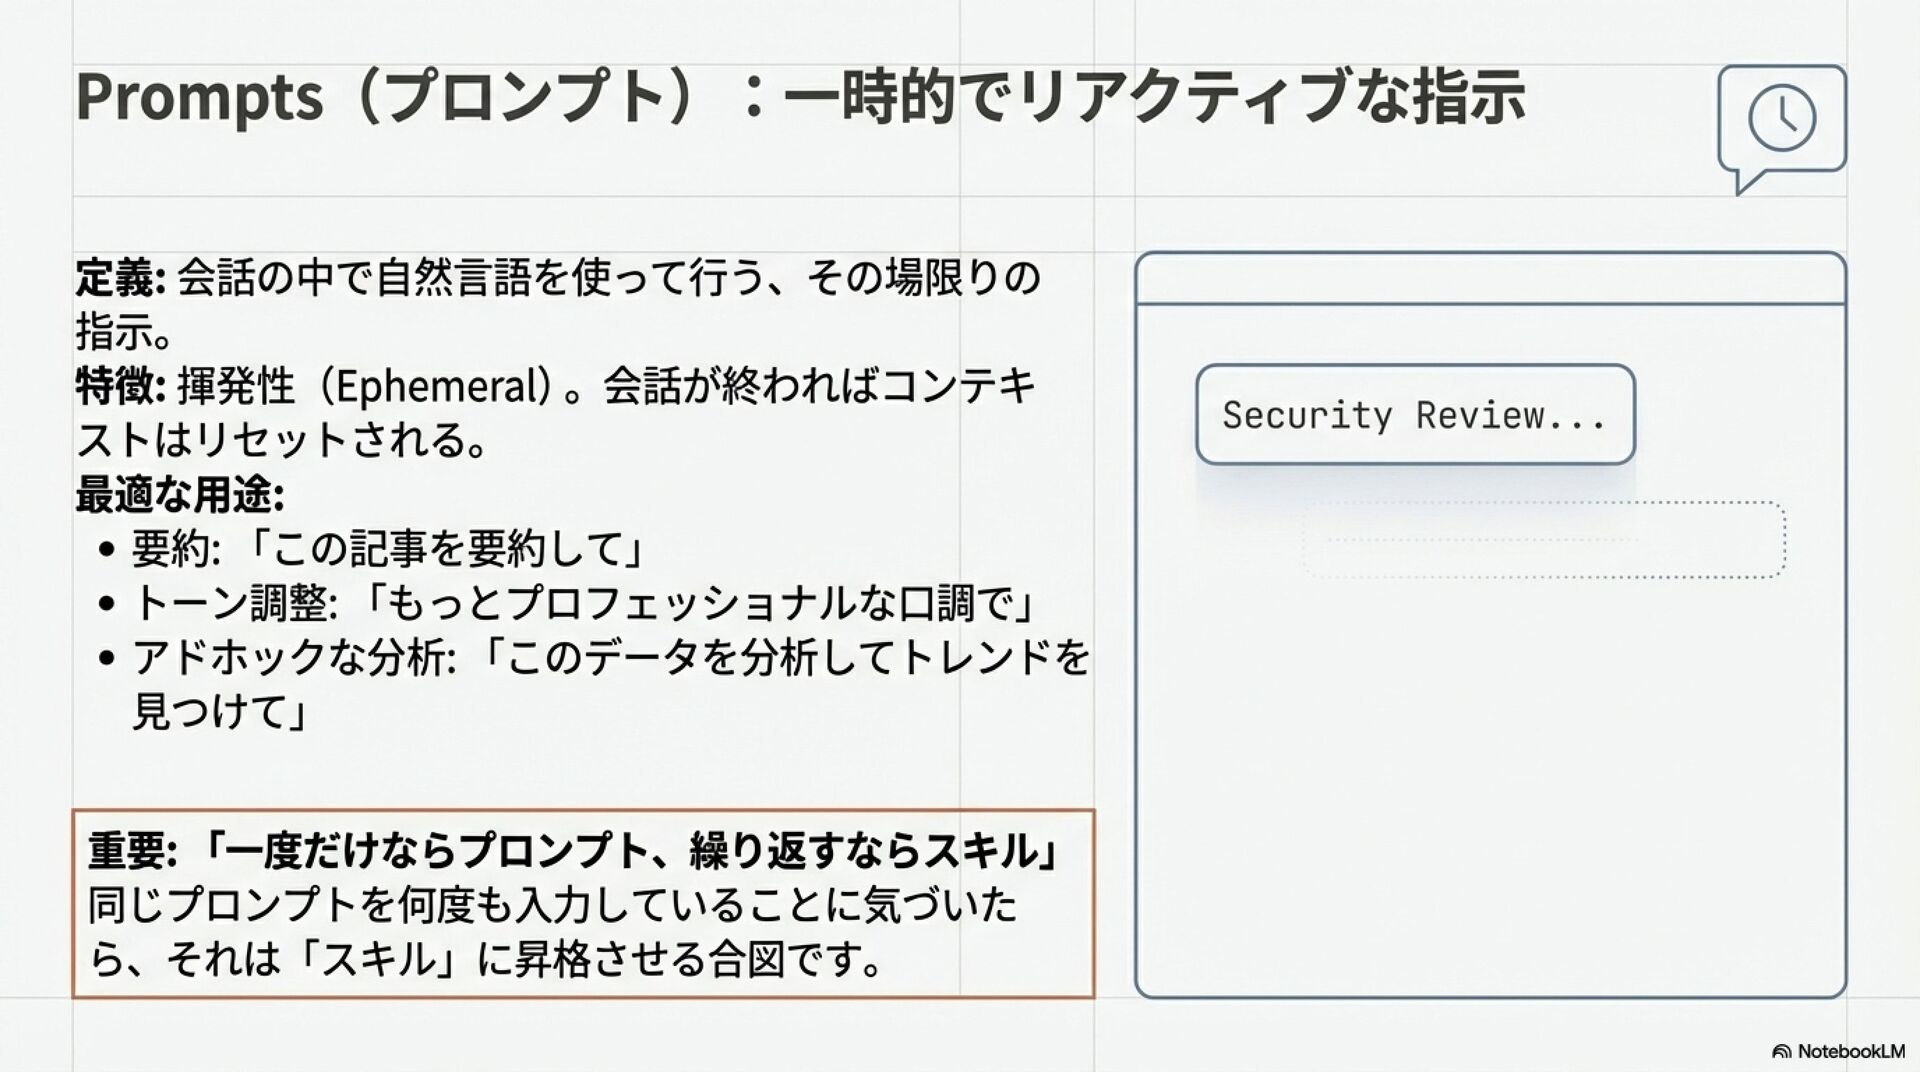The width and height of the screenshot is (1920, 1072).
Task: Click the bullet dot before 要約
Action: click(x=108, y=549)
